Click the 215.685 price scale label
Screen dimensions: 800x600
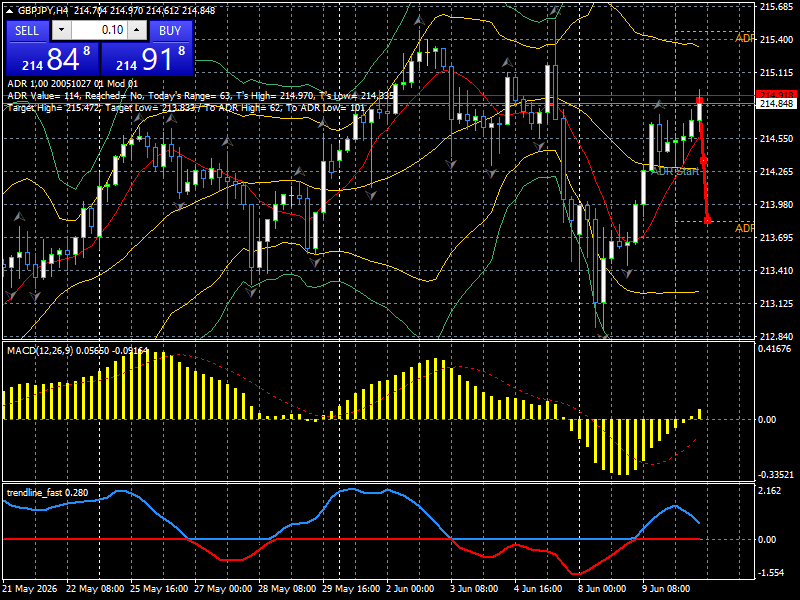[x=777, y=7]
